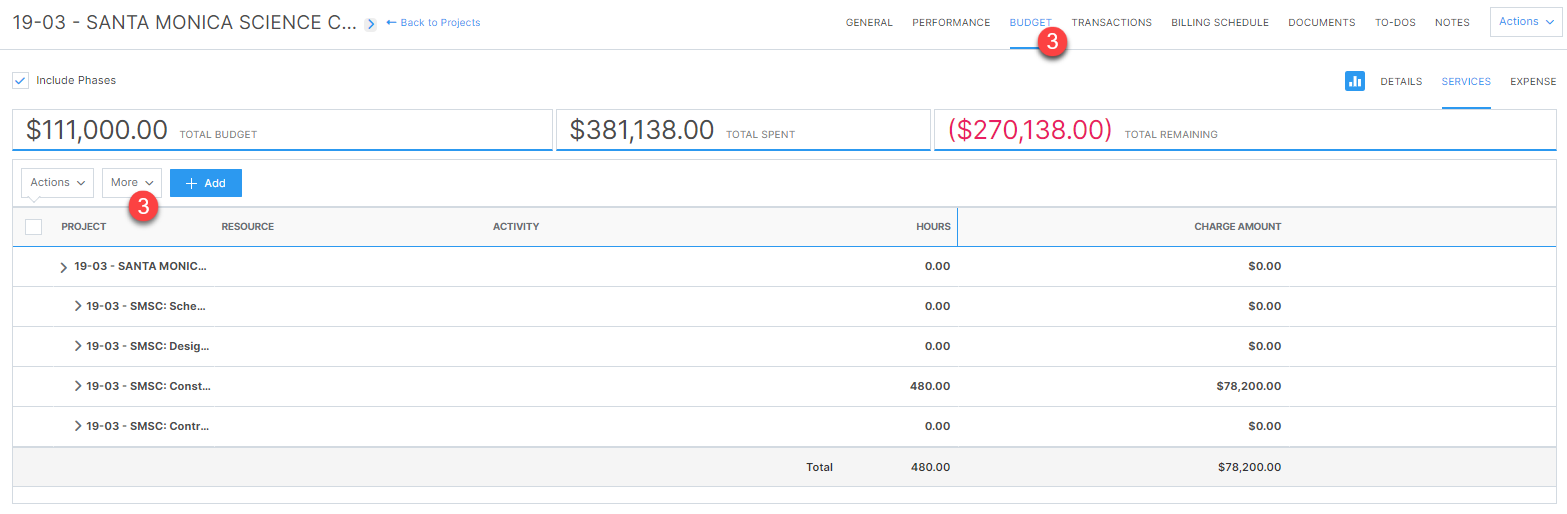Follow the Back to Projects link
The image size is (1567, 514).
click(433, 23)
